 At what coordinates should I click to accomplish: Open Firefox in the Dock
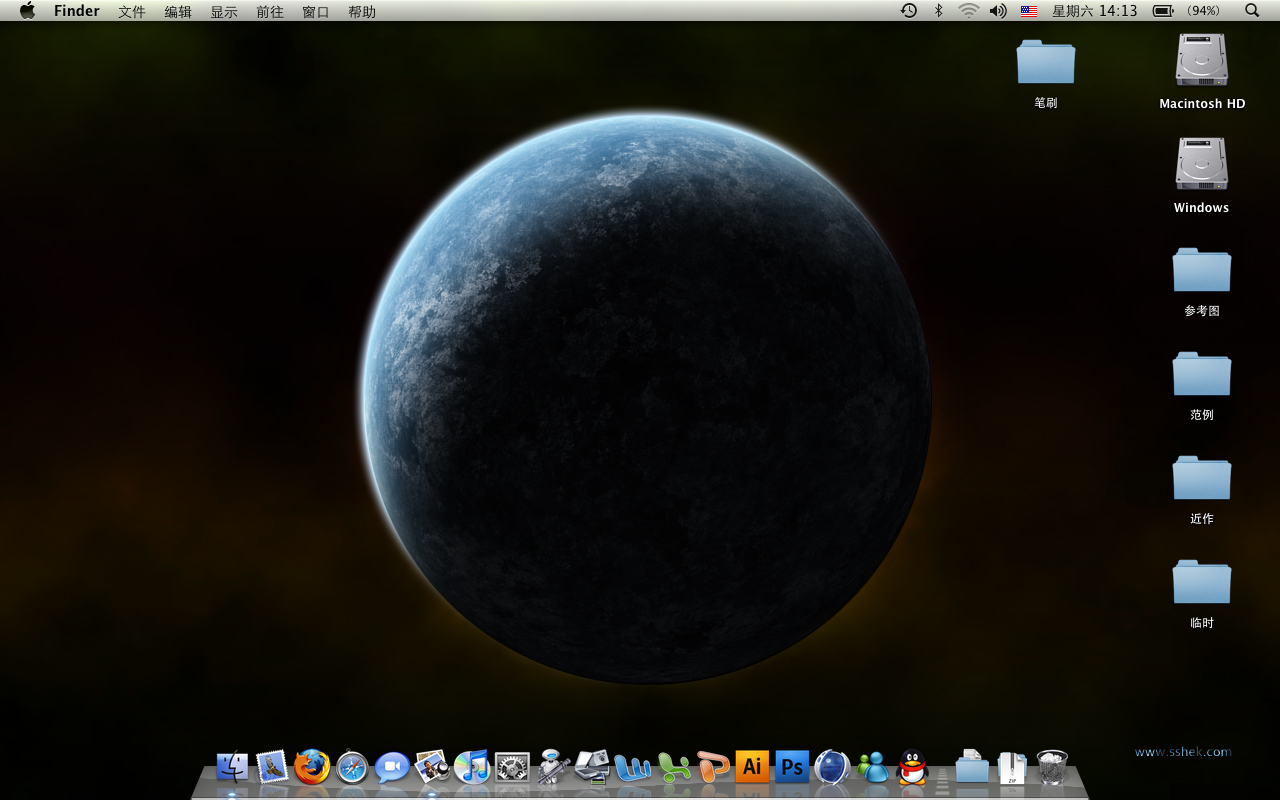point(312,767)
